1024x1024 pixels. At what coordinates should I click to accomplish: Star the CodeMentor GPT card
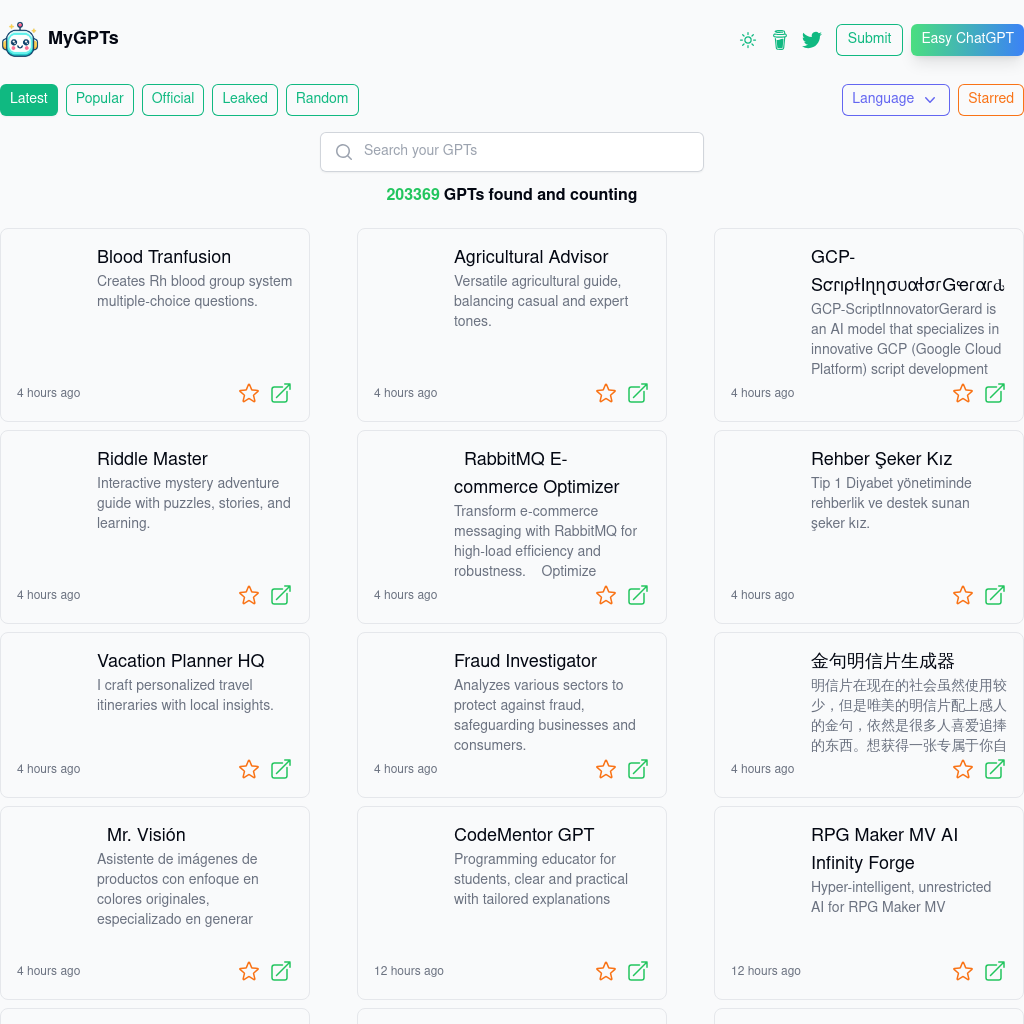(606, 971)
